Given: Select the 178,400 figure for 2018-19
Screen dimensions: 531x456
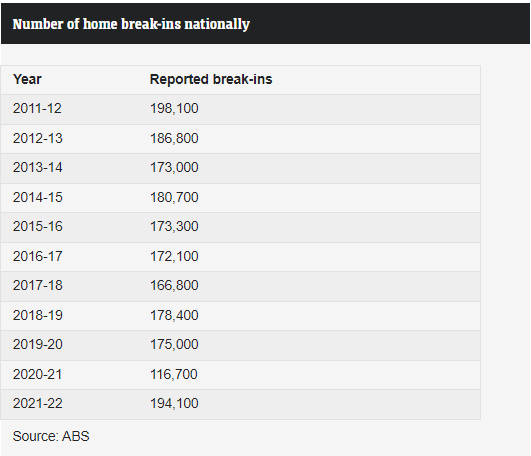Looking at the screenshot, I should [174, 316].
